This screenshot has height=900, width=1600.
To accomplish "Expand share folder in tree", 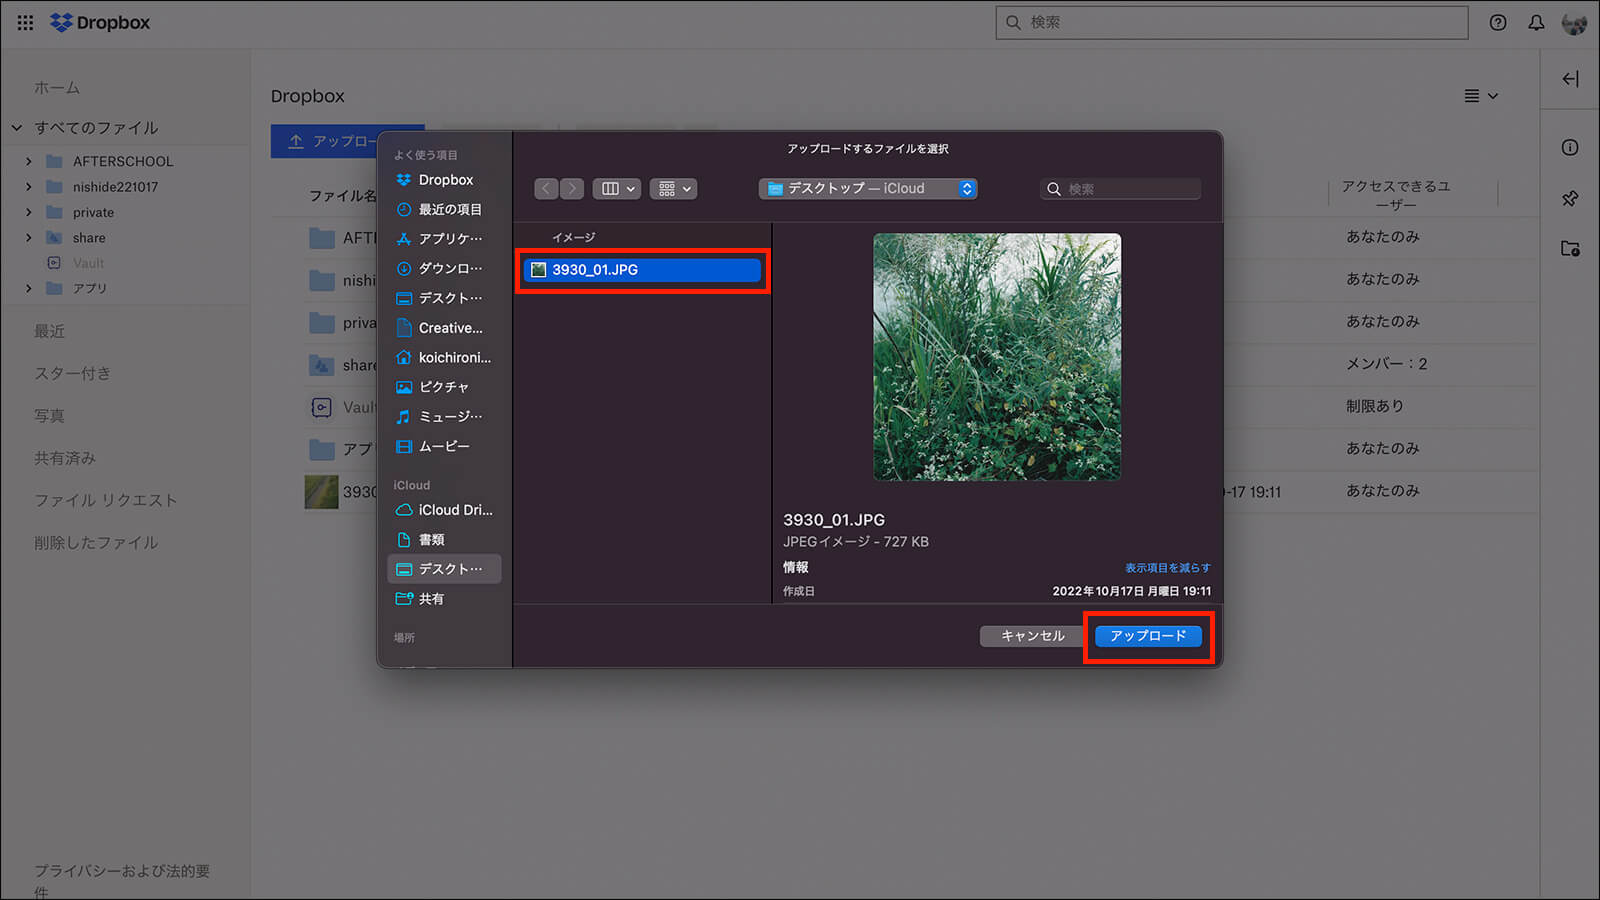I will tap(29, 238).
